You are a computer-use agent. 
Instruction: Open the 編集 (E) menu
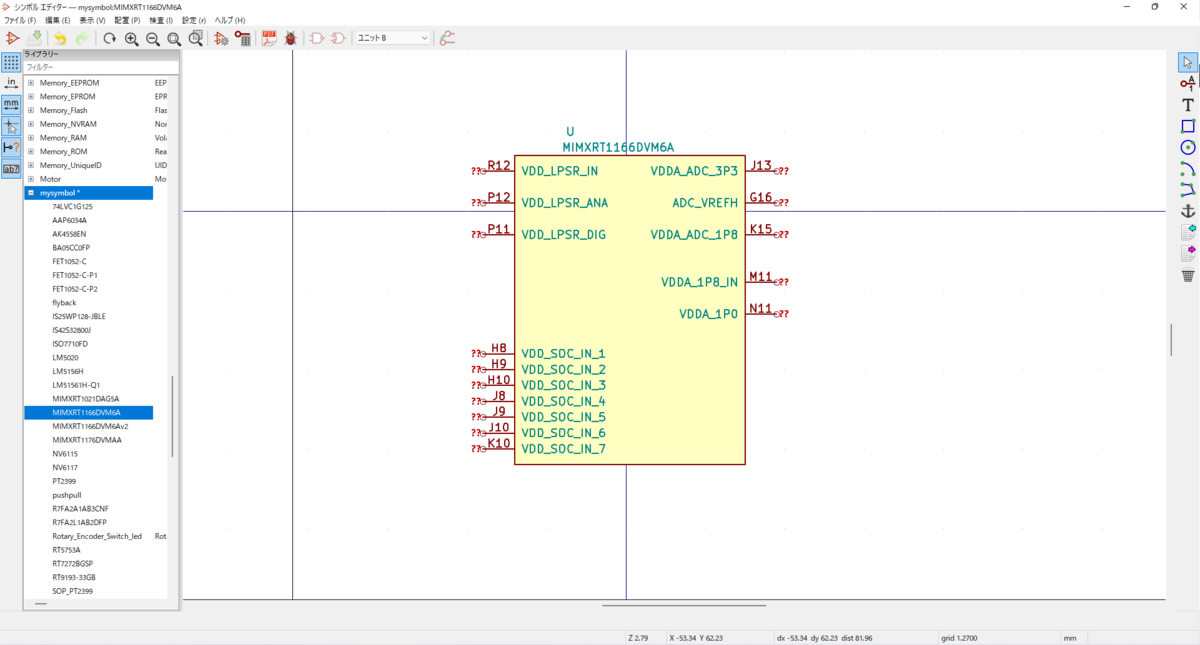(x=58, y=20)
